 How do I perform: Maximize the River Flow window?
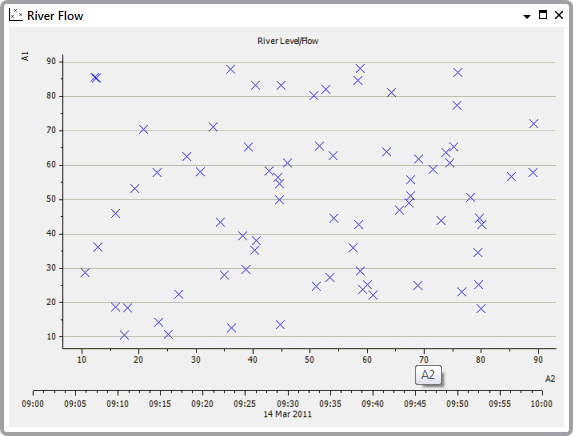point(543,15)
